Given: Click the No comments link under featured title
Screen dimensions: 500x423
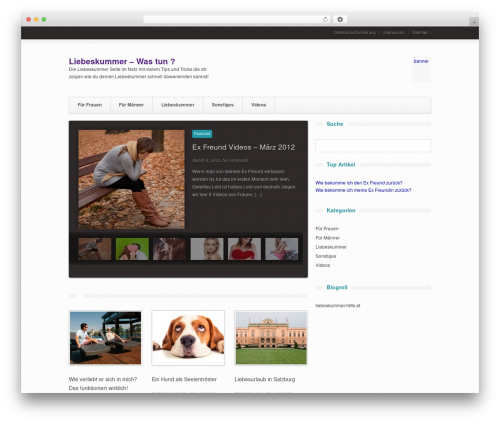Looking at the screenshot, I should pyautogui.click(x=235, y=160).
